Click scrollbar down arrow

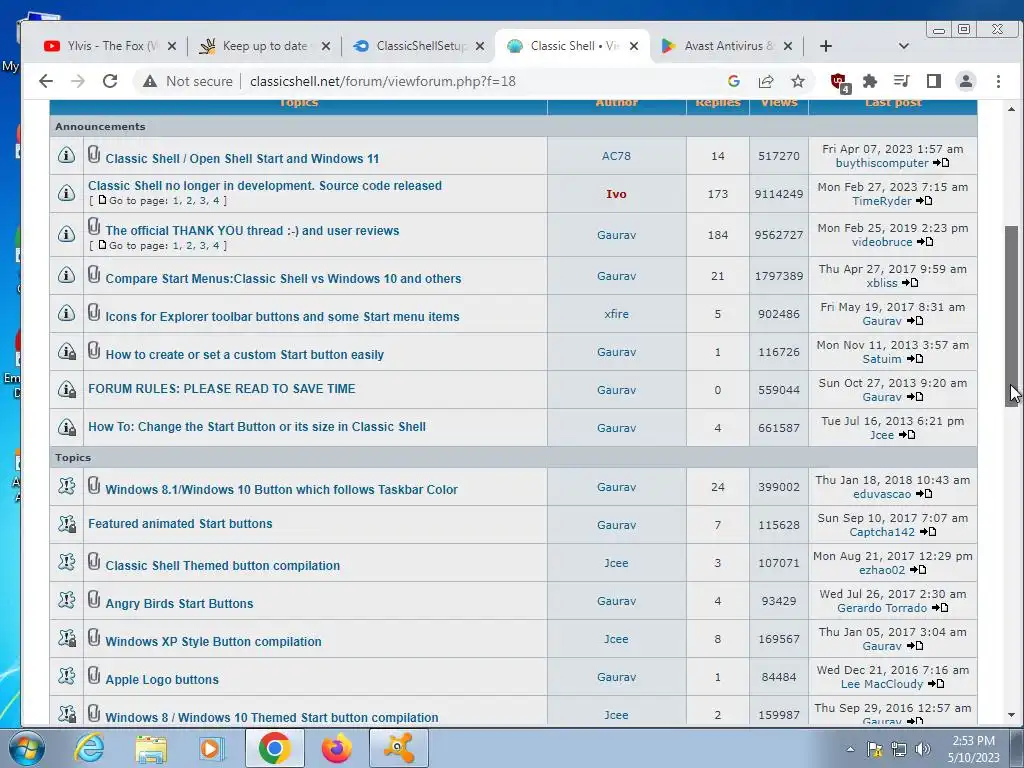(1011, 715)
